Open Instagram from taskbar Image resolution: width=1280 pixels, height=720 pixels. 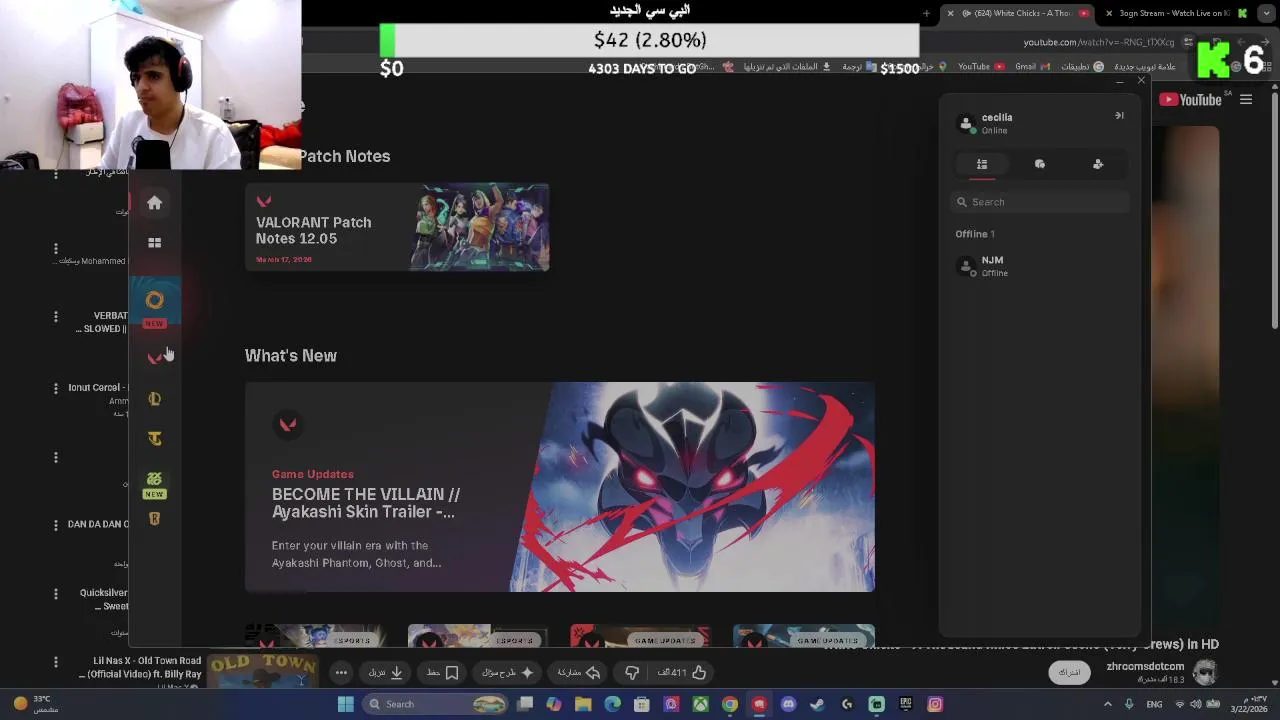(935, 704)
